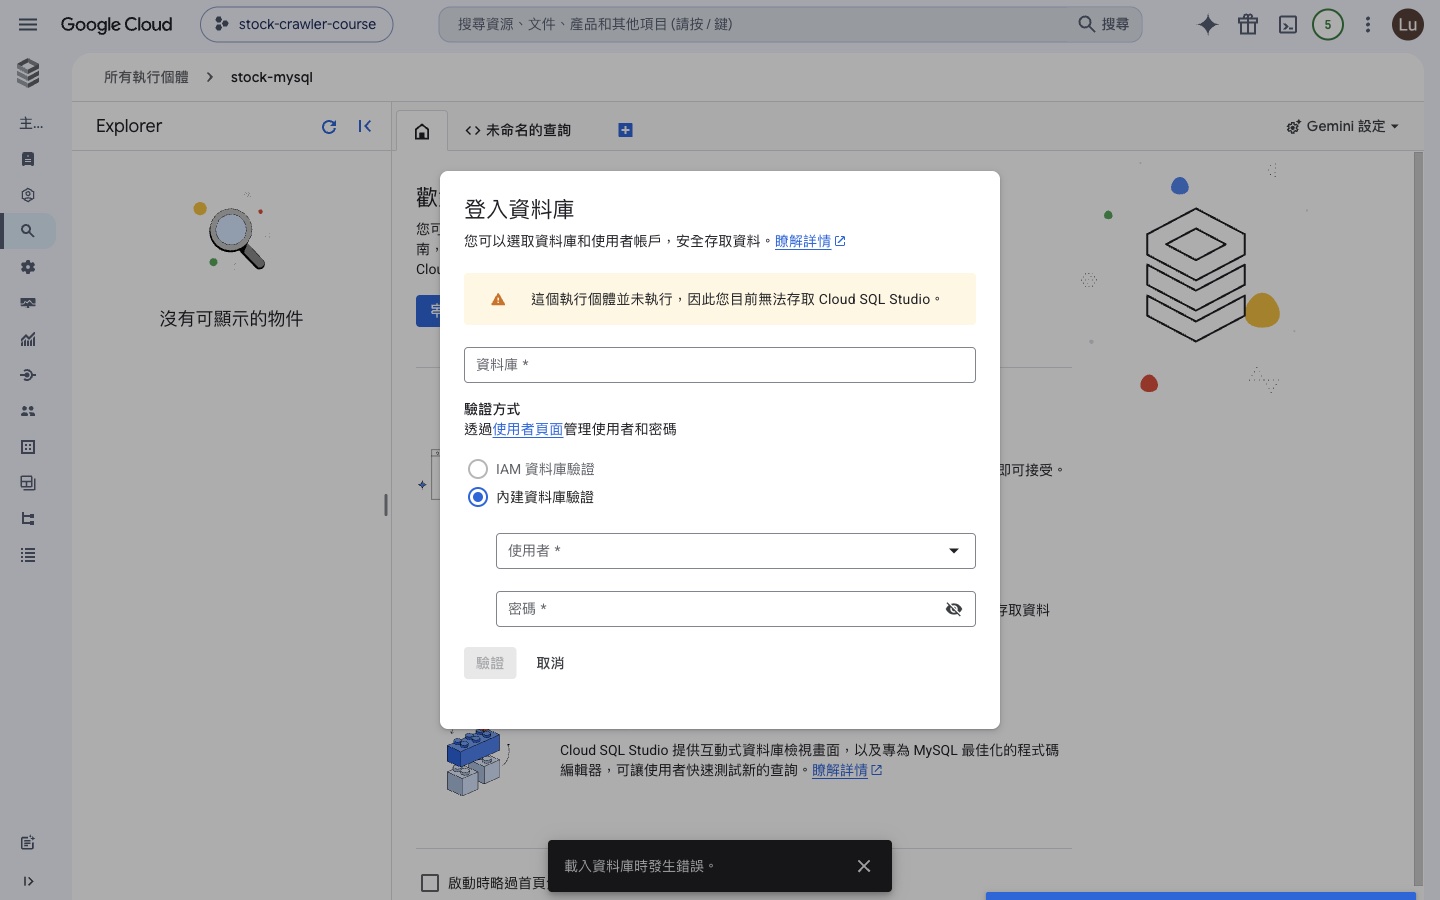Click the Cloud SQL stacked-layers product icon
Viewport: 1440px width, 900px height.
(28, 72)
